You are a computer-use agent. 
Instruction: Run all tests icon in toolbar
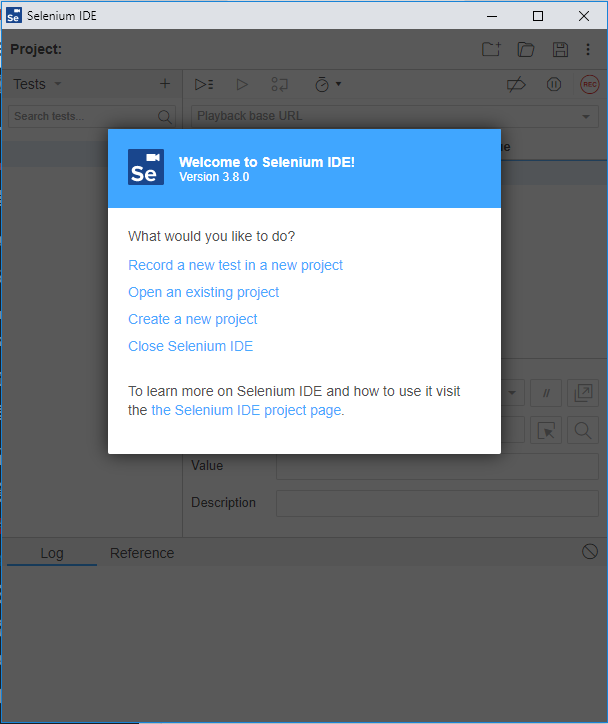(204, 84)
